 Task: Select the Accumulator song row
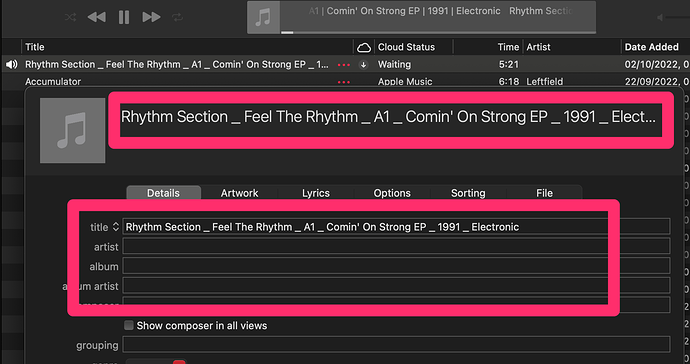(345, 81)
